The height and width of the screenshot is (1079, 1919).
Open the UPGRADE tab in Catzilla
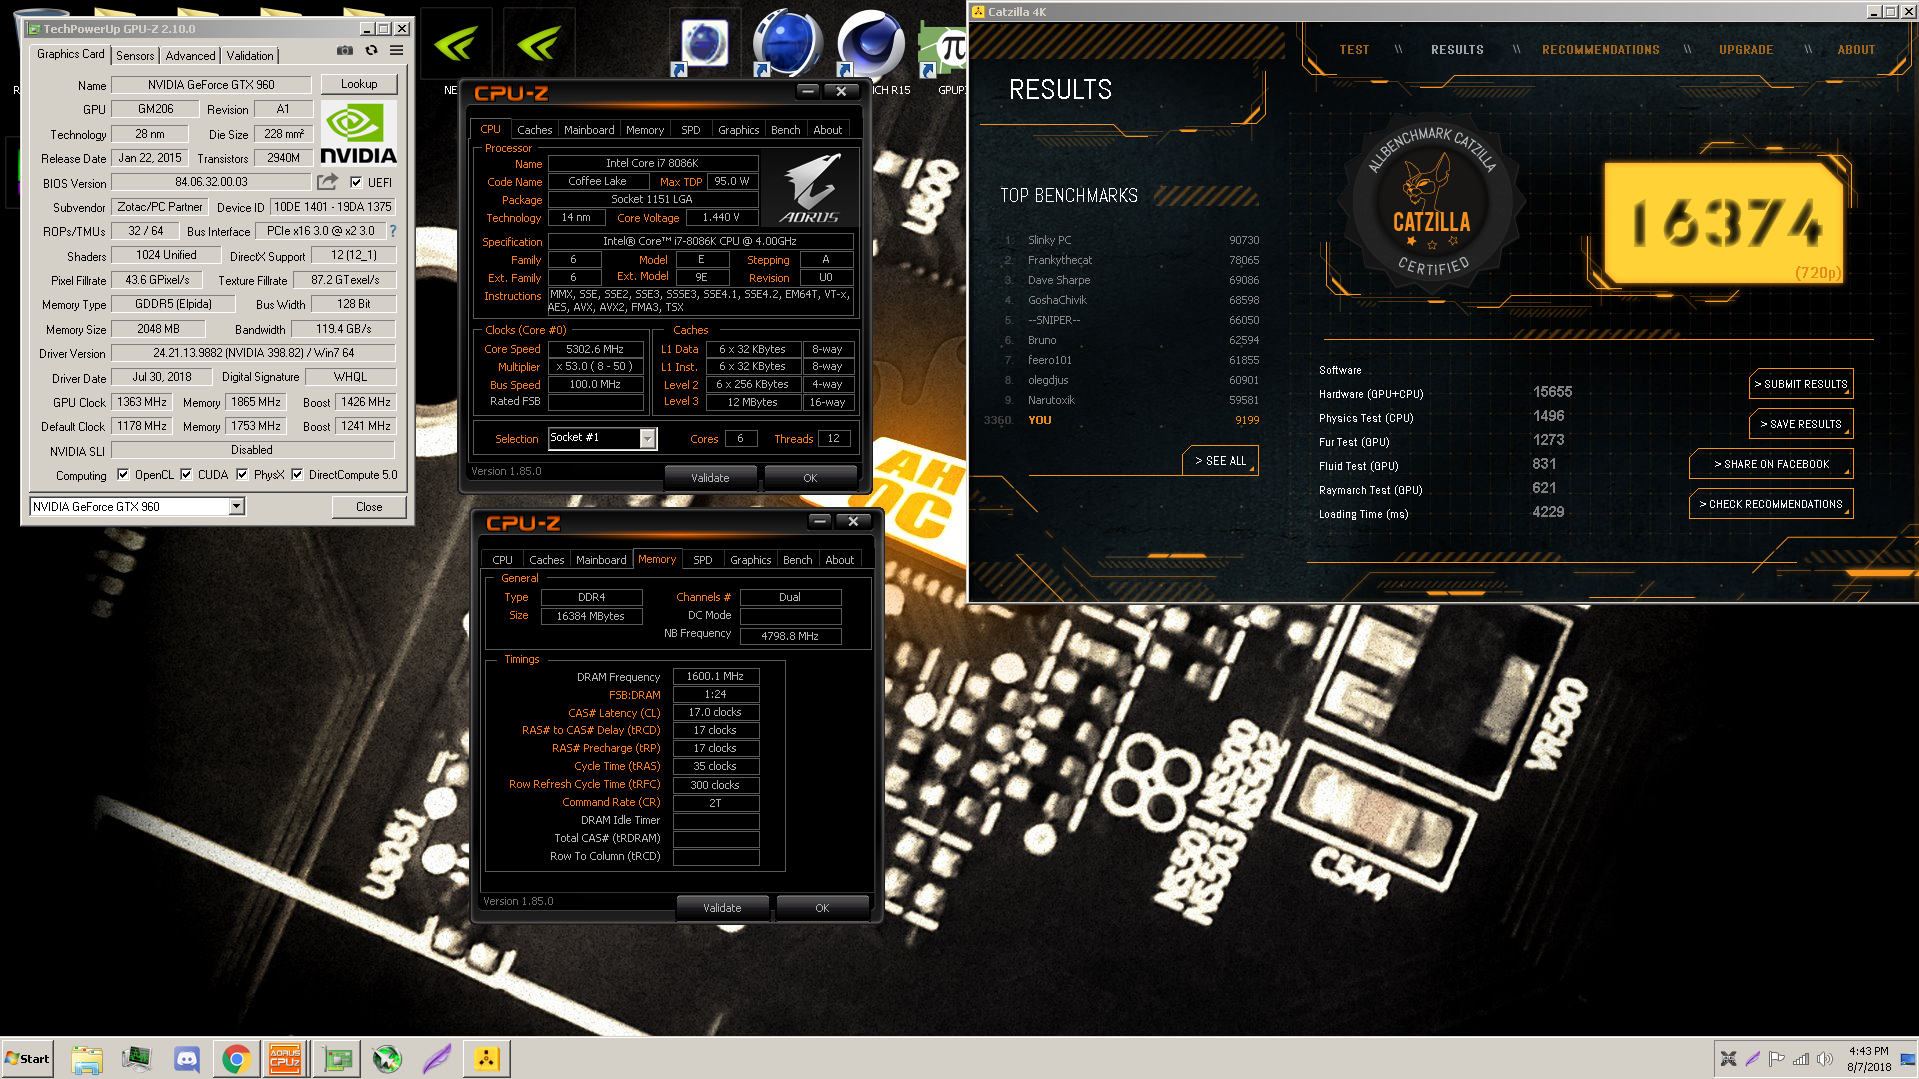click(x=1746, y=50)
